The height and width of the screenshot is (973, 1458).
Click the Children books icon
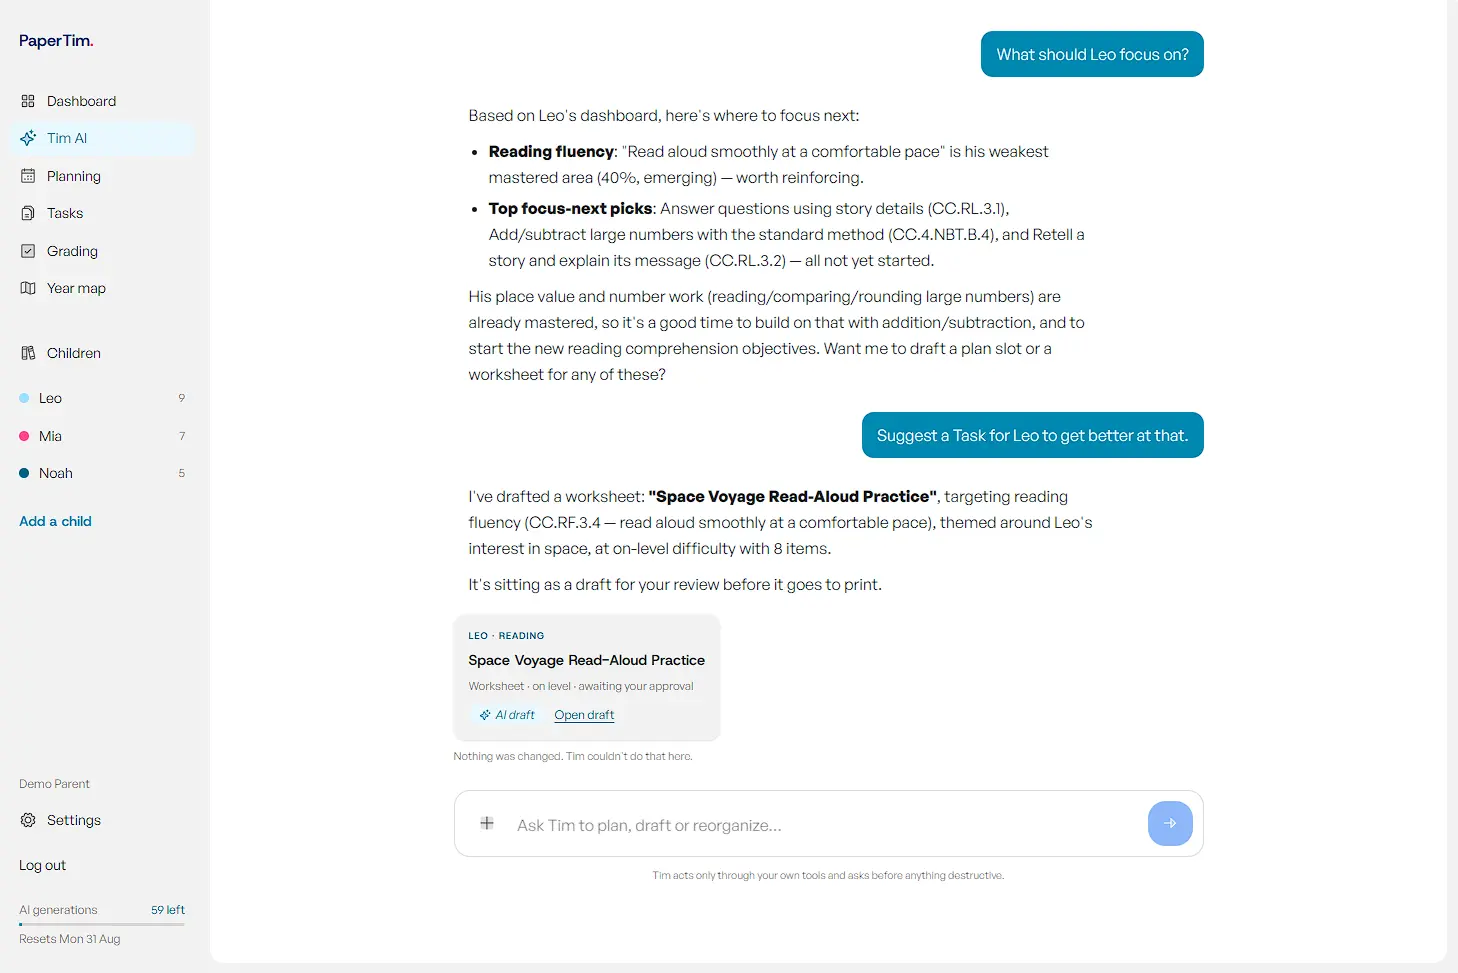pyautogui.click(x=28, y=353)
